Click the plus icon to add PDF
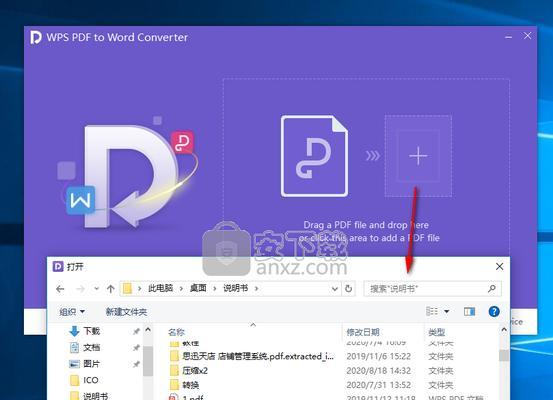Viewport: 553px width, 400px height. click(x=418, y=156)
